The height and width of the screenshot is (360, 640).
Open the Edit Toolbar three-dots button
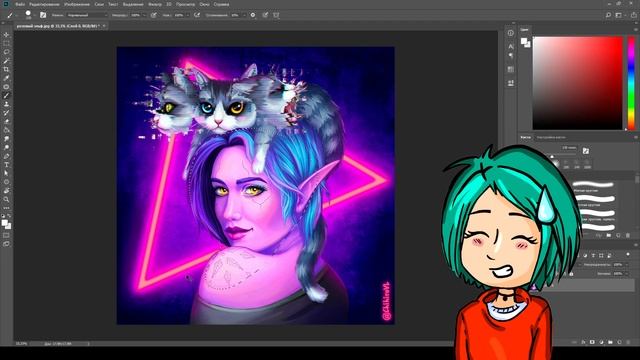pos(6,208)
